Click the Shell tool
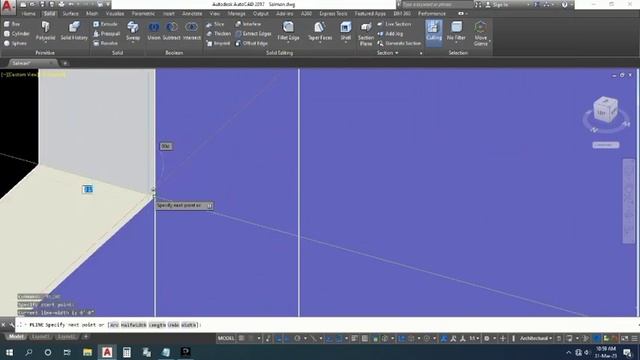The image size is (640, 360). click(x=345, y=31)
